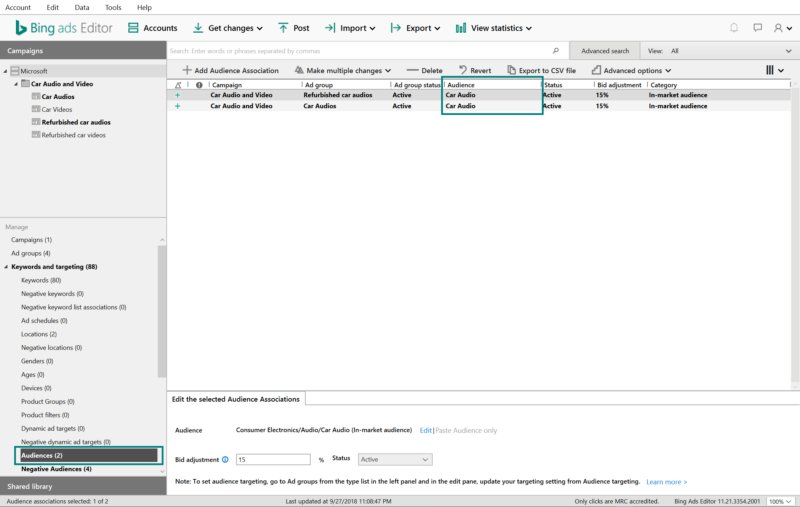
Task: Open the Get changes dropdown
Action: 228,28
